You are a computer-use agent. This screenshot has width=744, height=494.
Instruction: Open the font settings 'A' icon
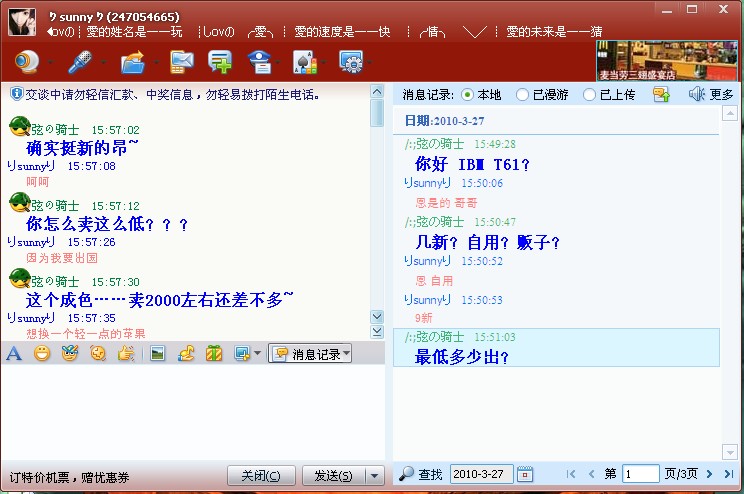[14, 353]
